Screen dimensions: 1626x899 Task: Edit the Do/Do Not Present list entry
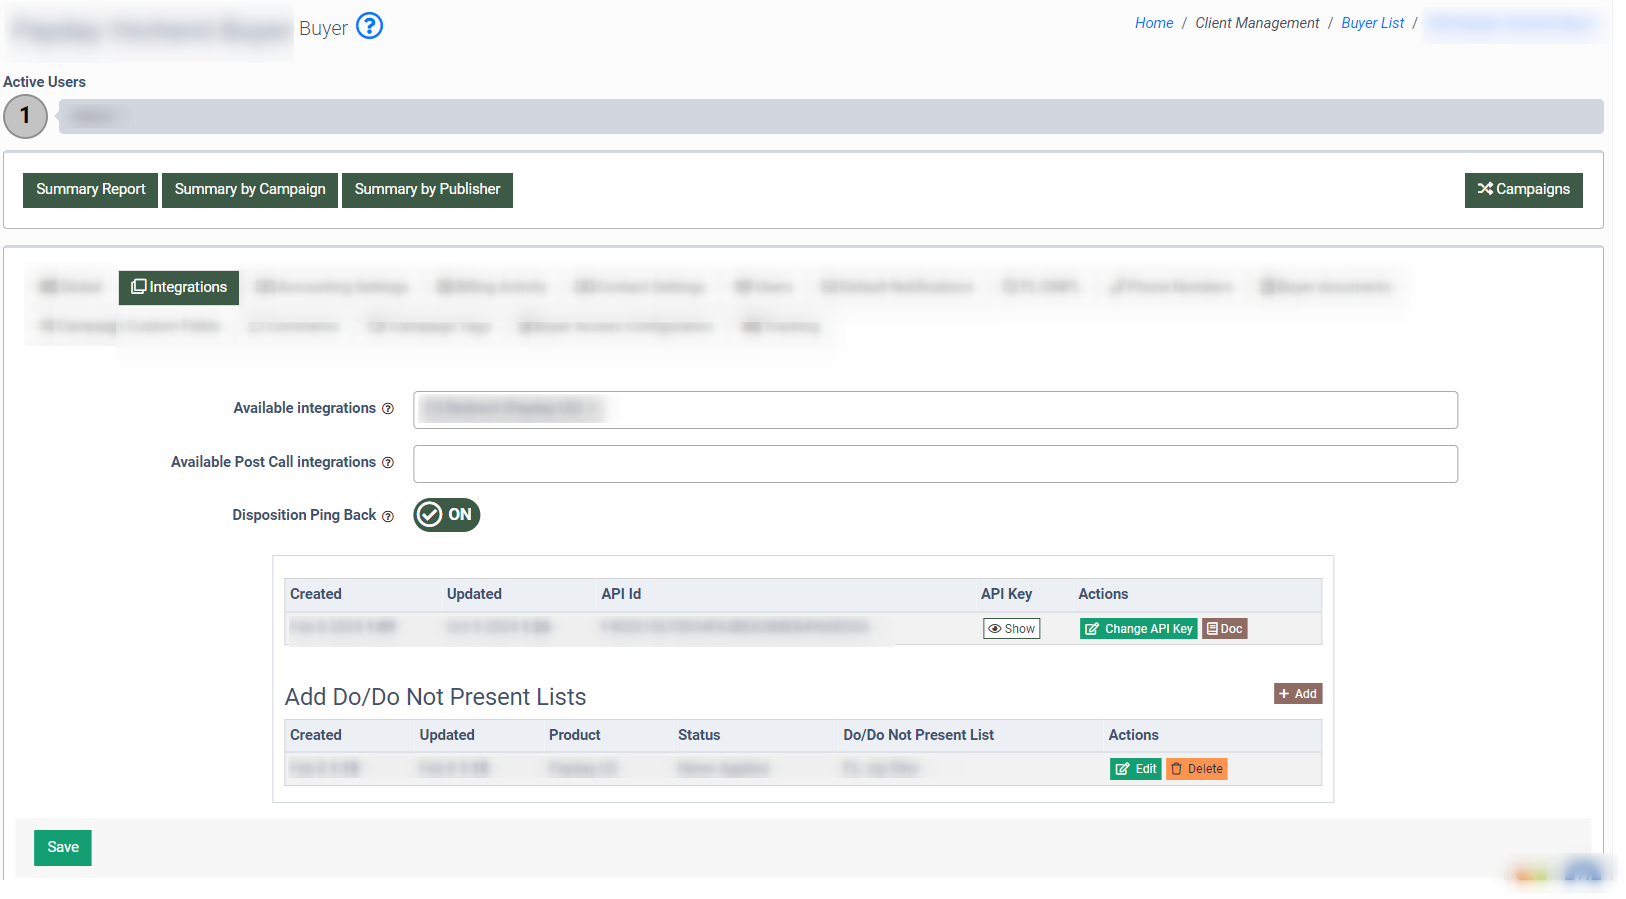pyautogui.click(x=1135, y=769)
